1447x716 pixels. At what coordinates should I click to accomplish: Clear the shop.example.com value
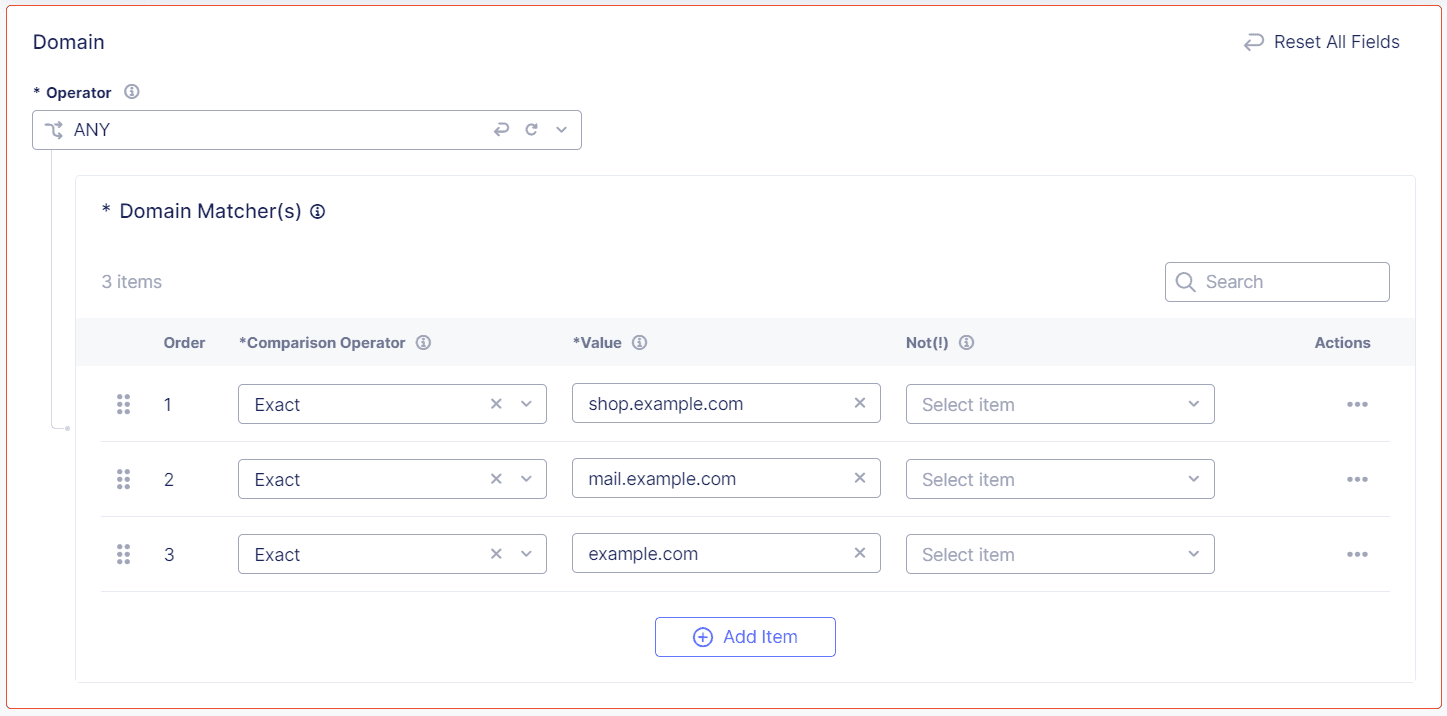pyautogui.click(x=859, y=404)
